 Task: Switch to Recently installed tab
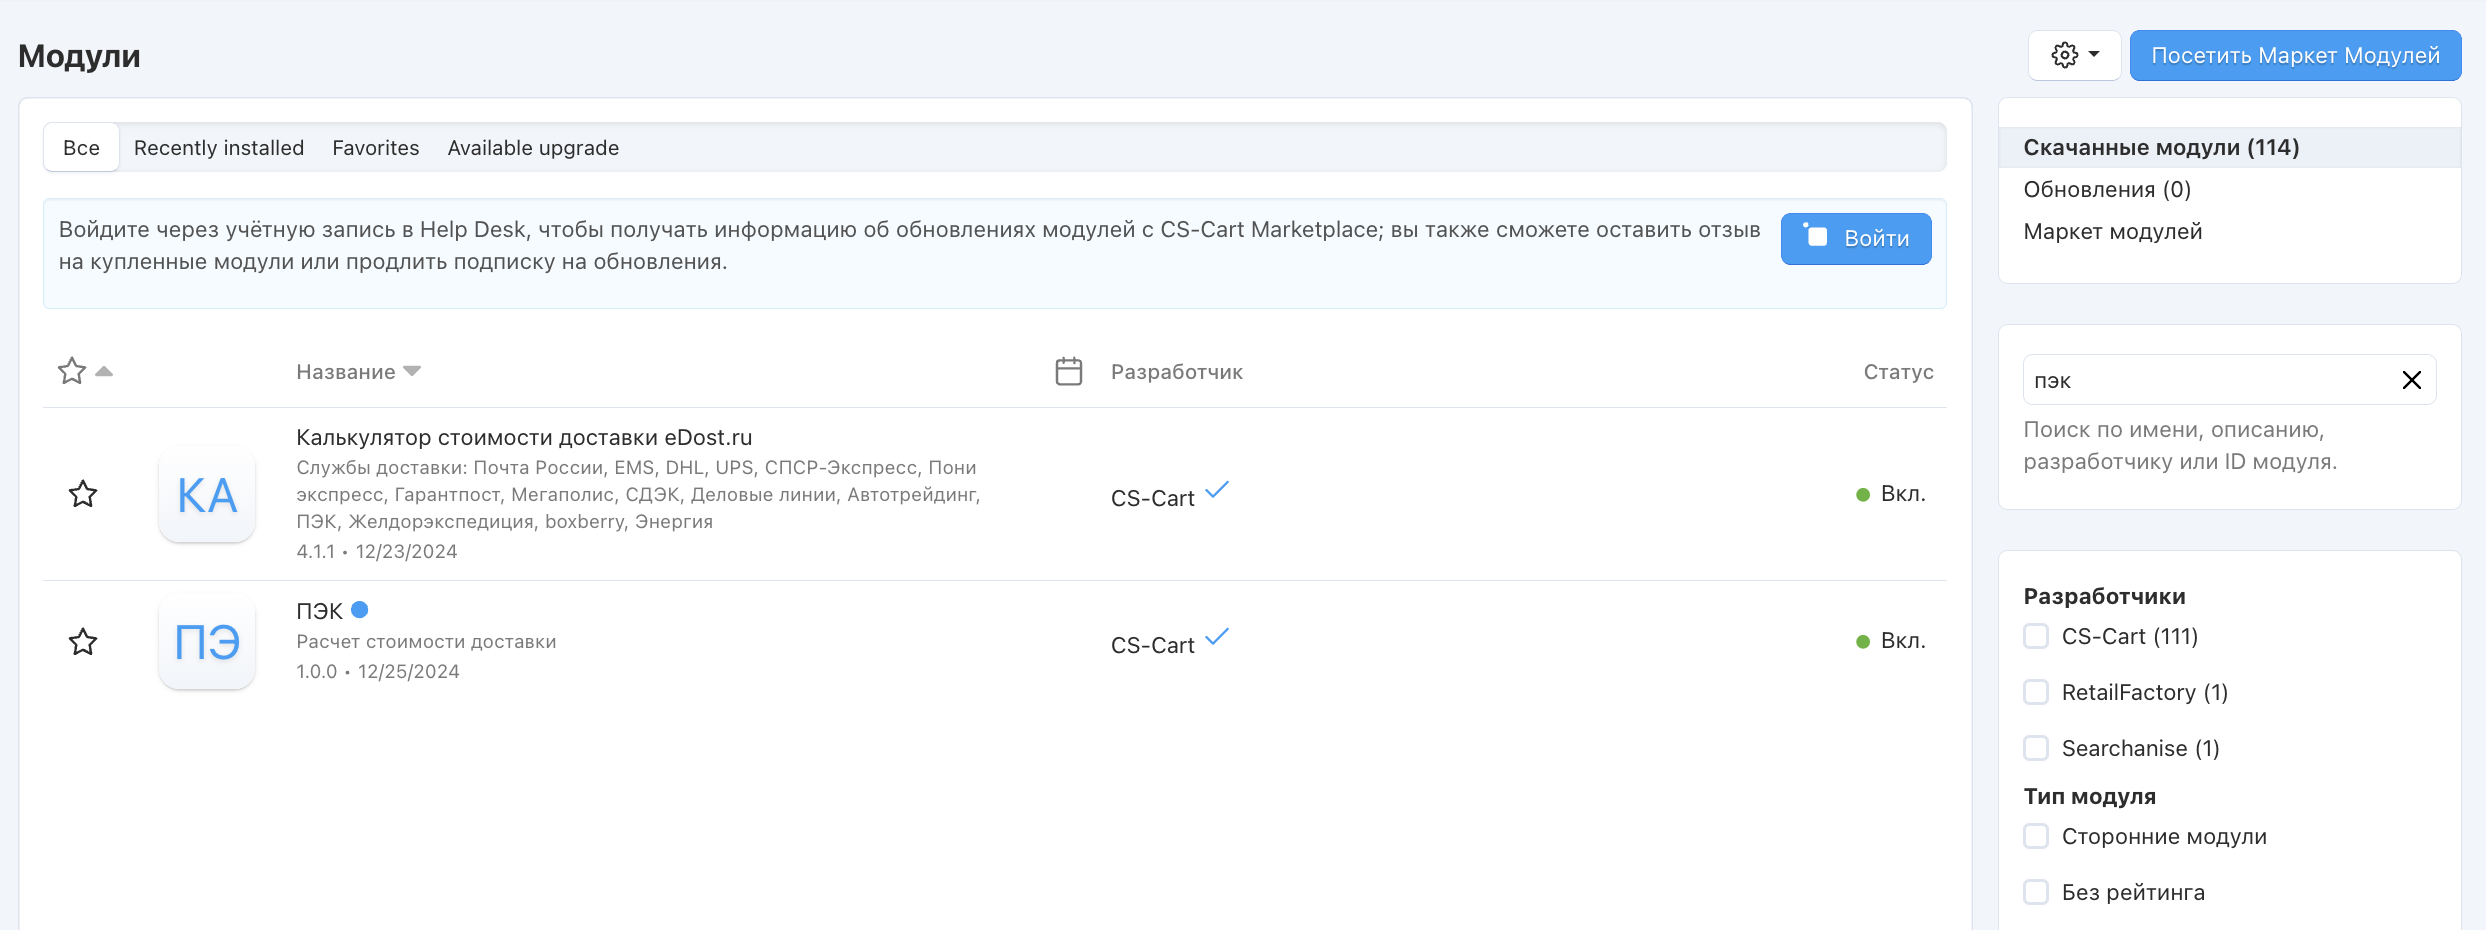(x=219, y=148)
